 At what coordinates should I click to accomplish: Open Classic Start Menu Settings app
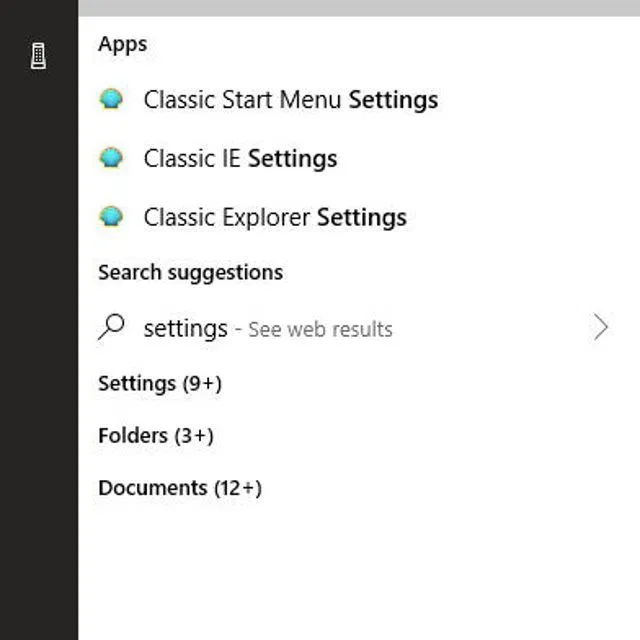click(290, 100)
